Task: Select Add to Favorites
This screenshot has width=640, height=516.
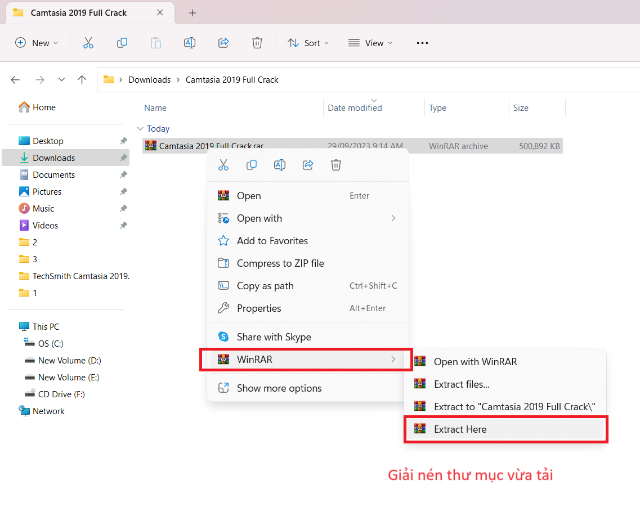Action: tap(308, 241)
